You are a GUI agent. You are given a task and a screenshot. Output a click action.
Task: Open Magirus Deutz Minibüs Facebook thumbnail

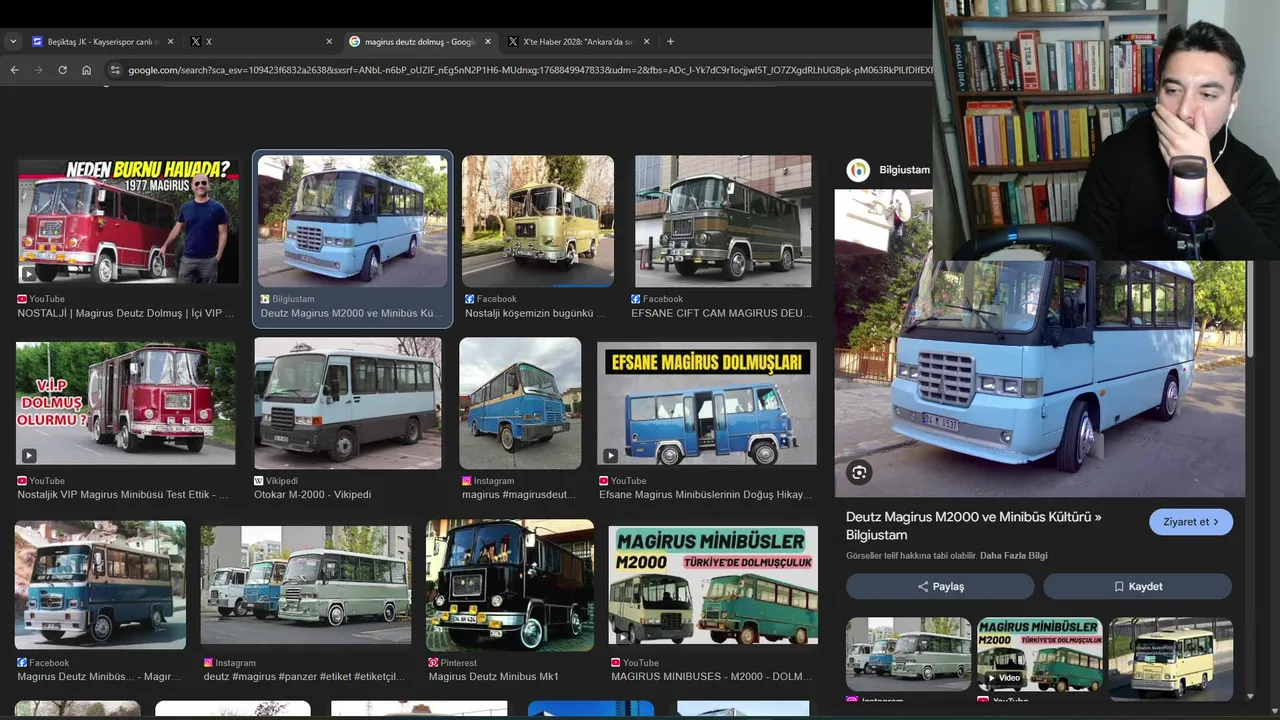[x=100, y=585]
